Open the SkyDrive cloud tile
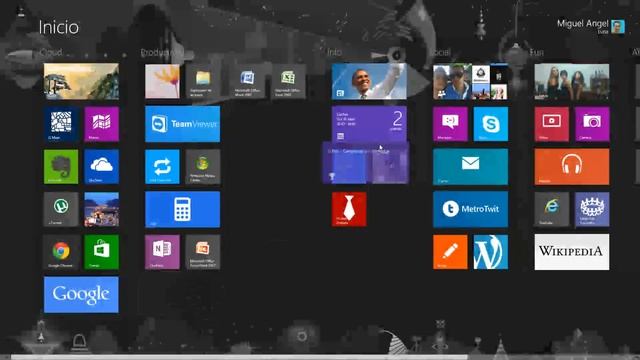Screen dimensions: 640x360 click(102, 167)
